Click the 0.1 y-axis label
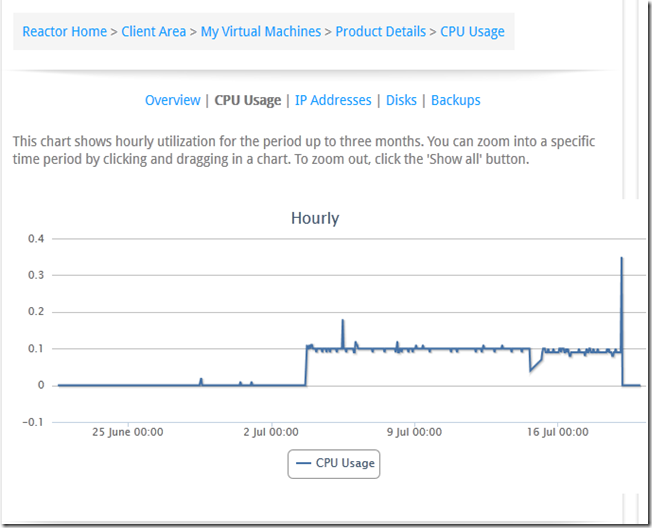Viewport: 652px width, 528px height. click(x=36, y=348)
